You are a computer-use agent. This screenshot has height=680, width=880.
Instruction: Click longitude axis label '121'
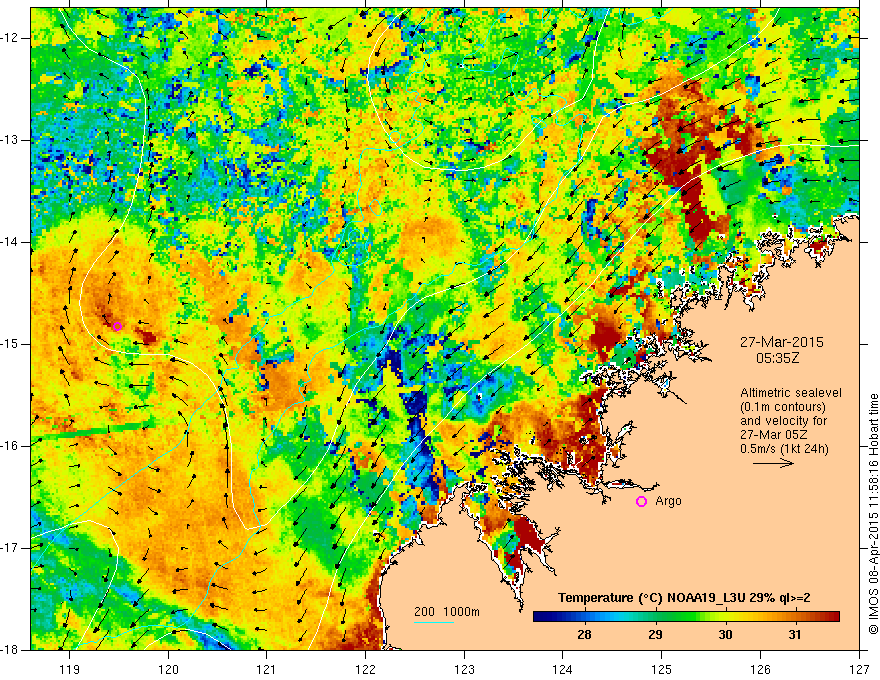pyautogui.click(x=267, y=669)
